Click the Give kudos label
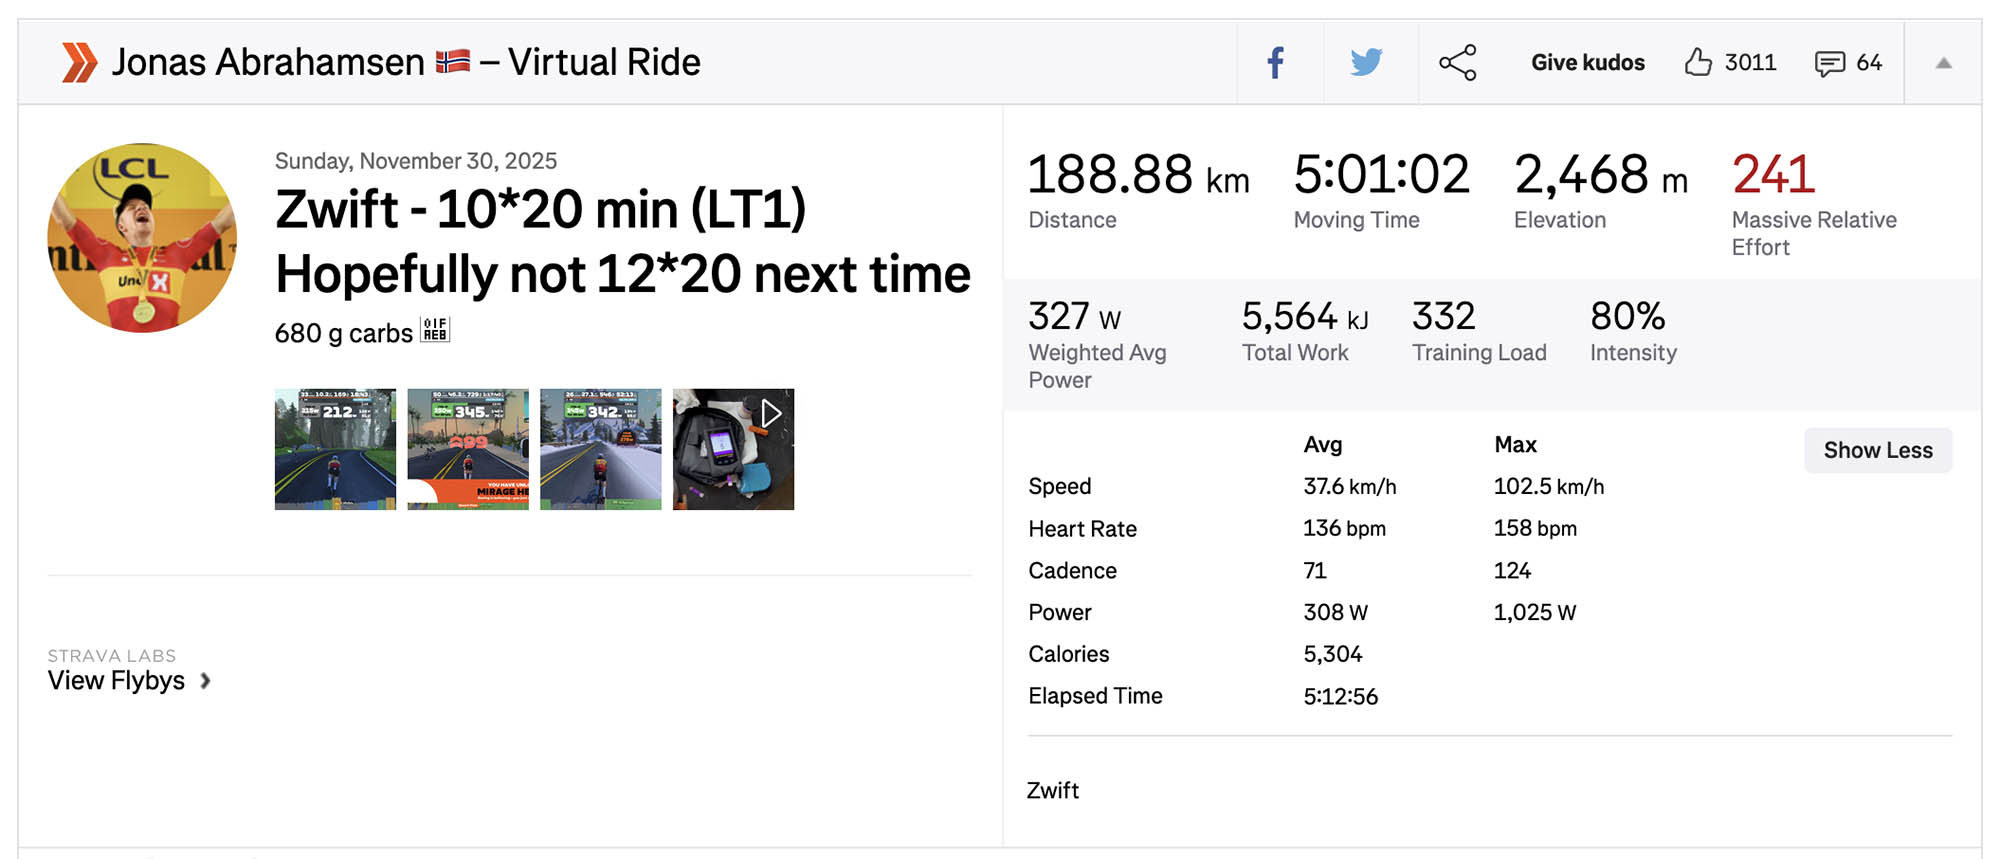Screen dimensions: 2000x859 (x=1587, y=63)
